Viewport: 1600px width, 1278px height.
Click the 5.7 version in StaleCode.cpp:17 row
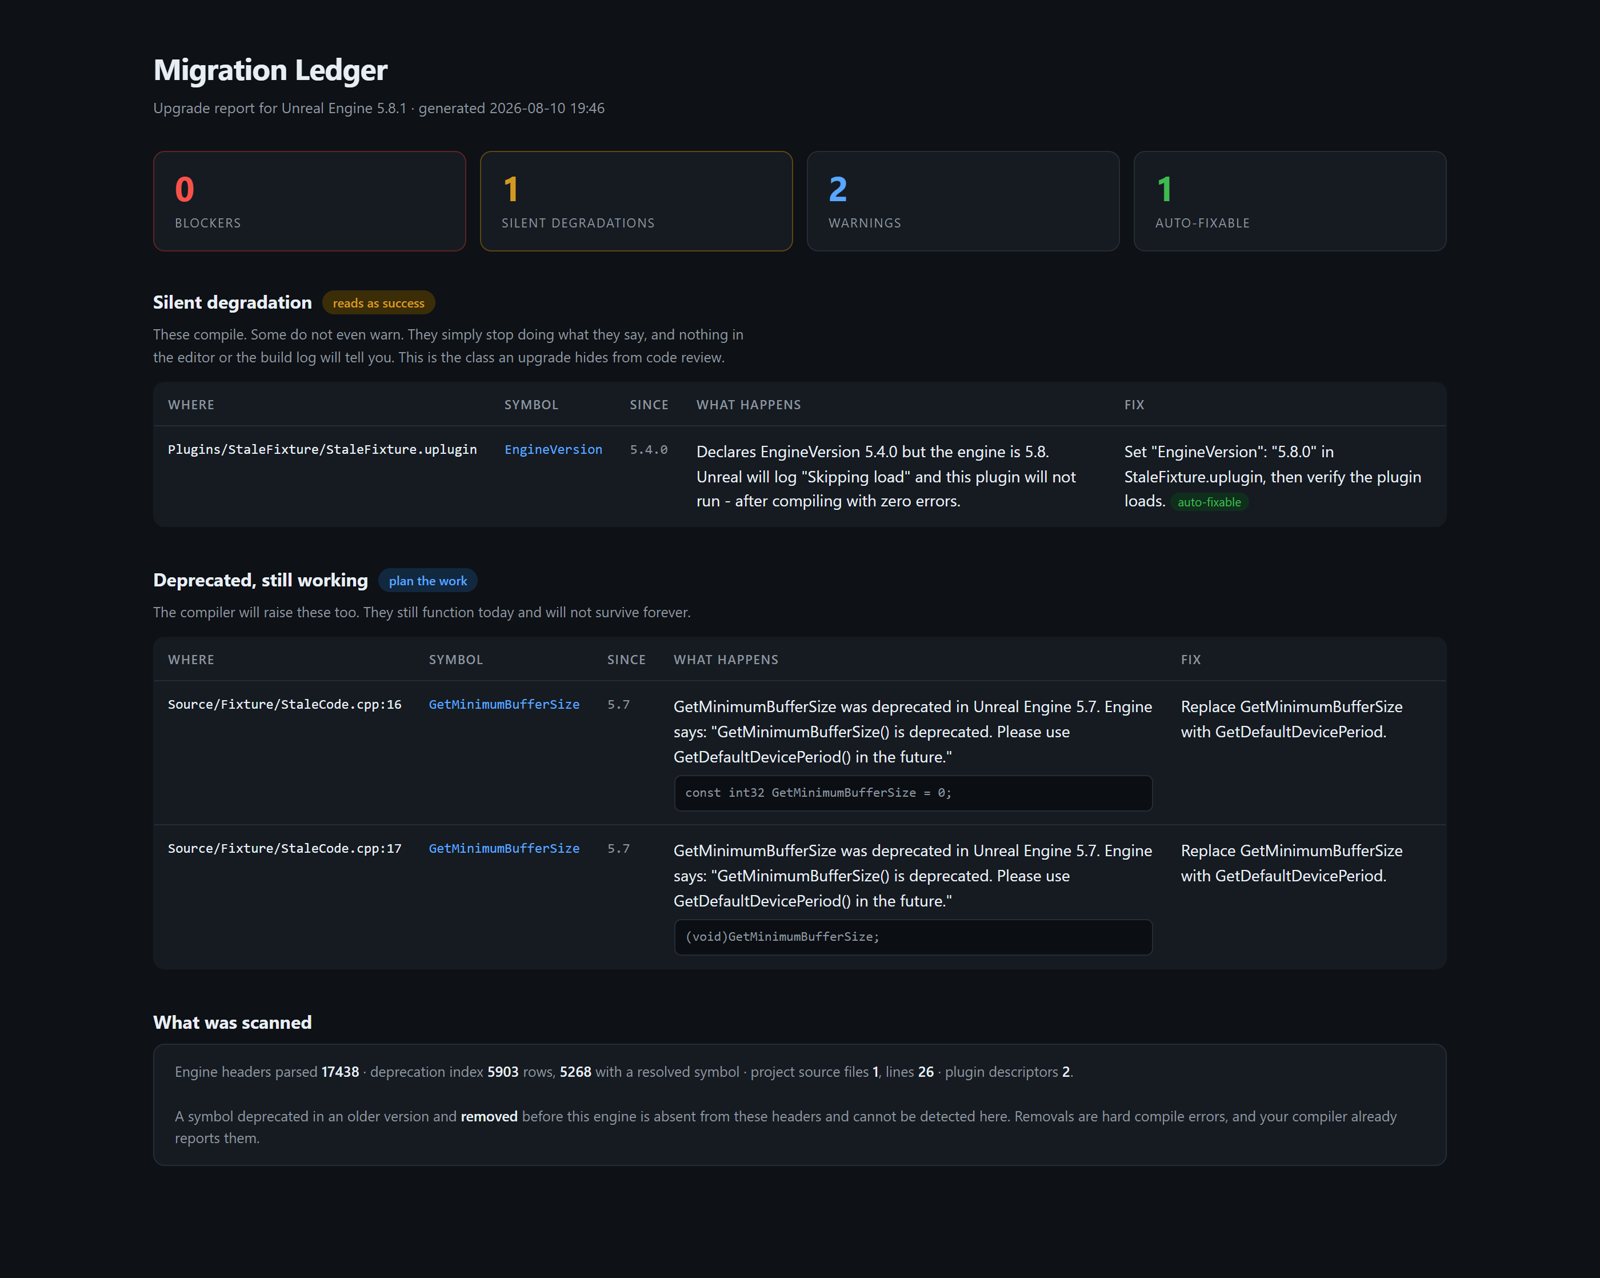pos(619,849)
